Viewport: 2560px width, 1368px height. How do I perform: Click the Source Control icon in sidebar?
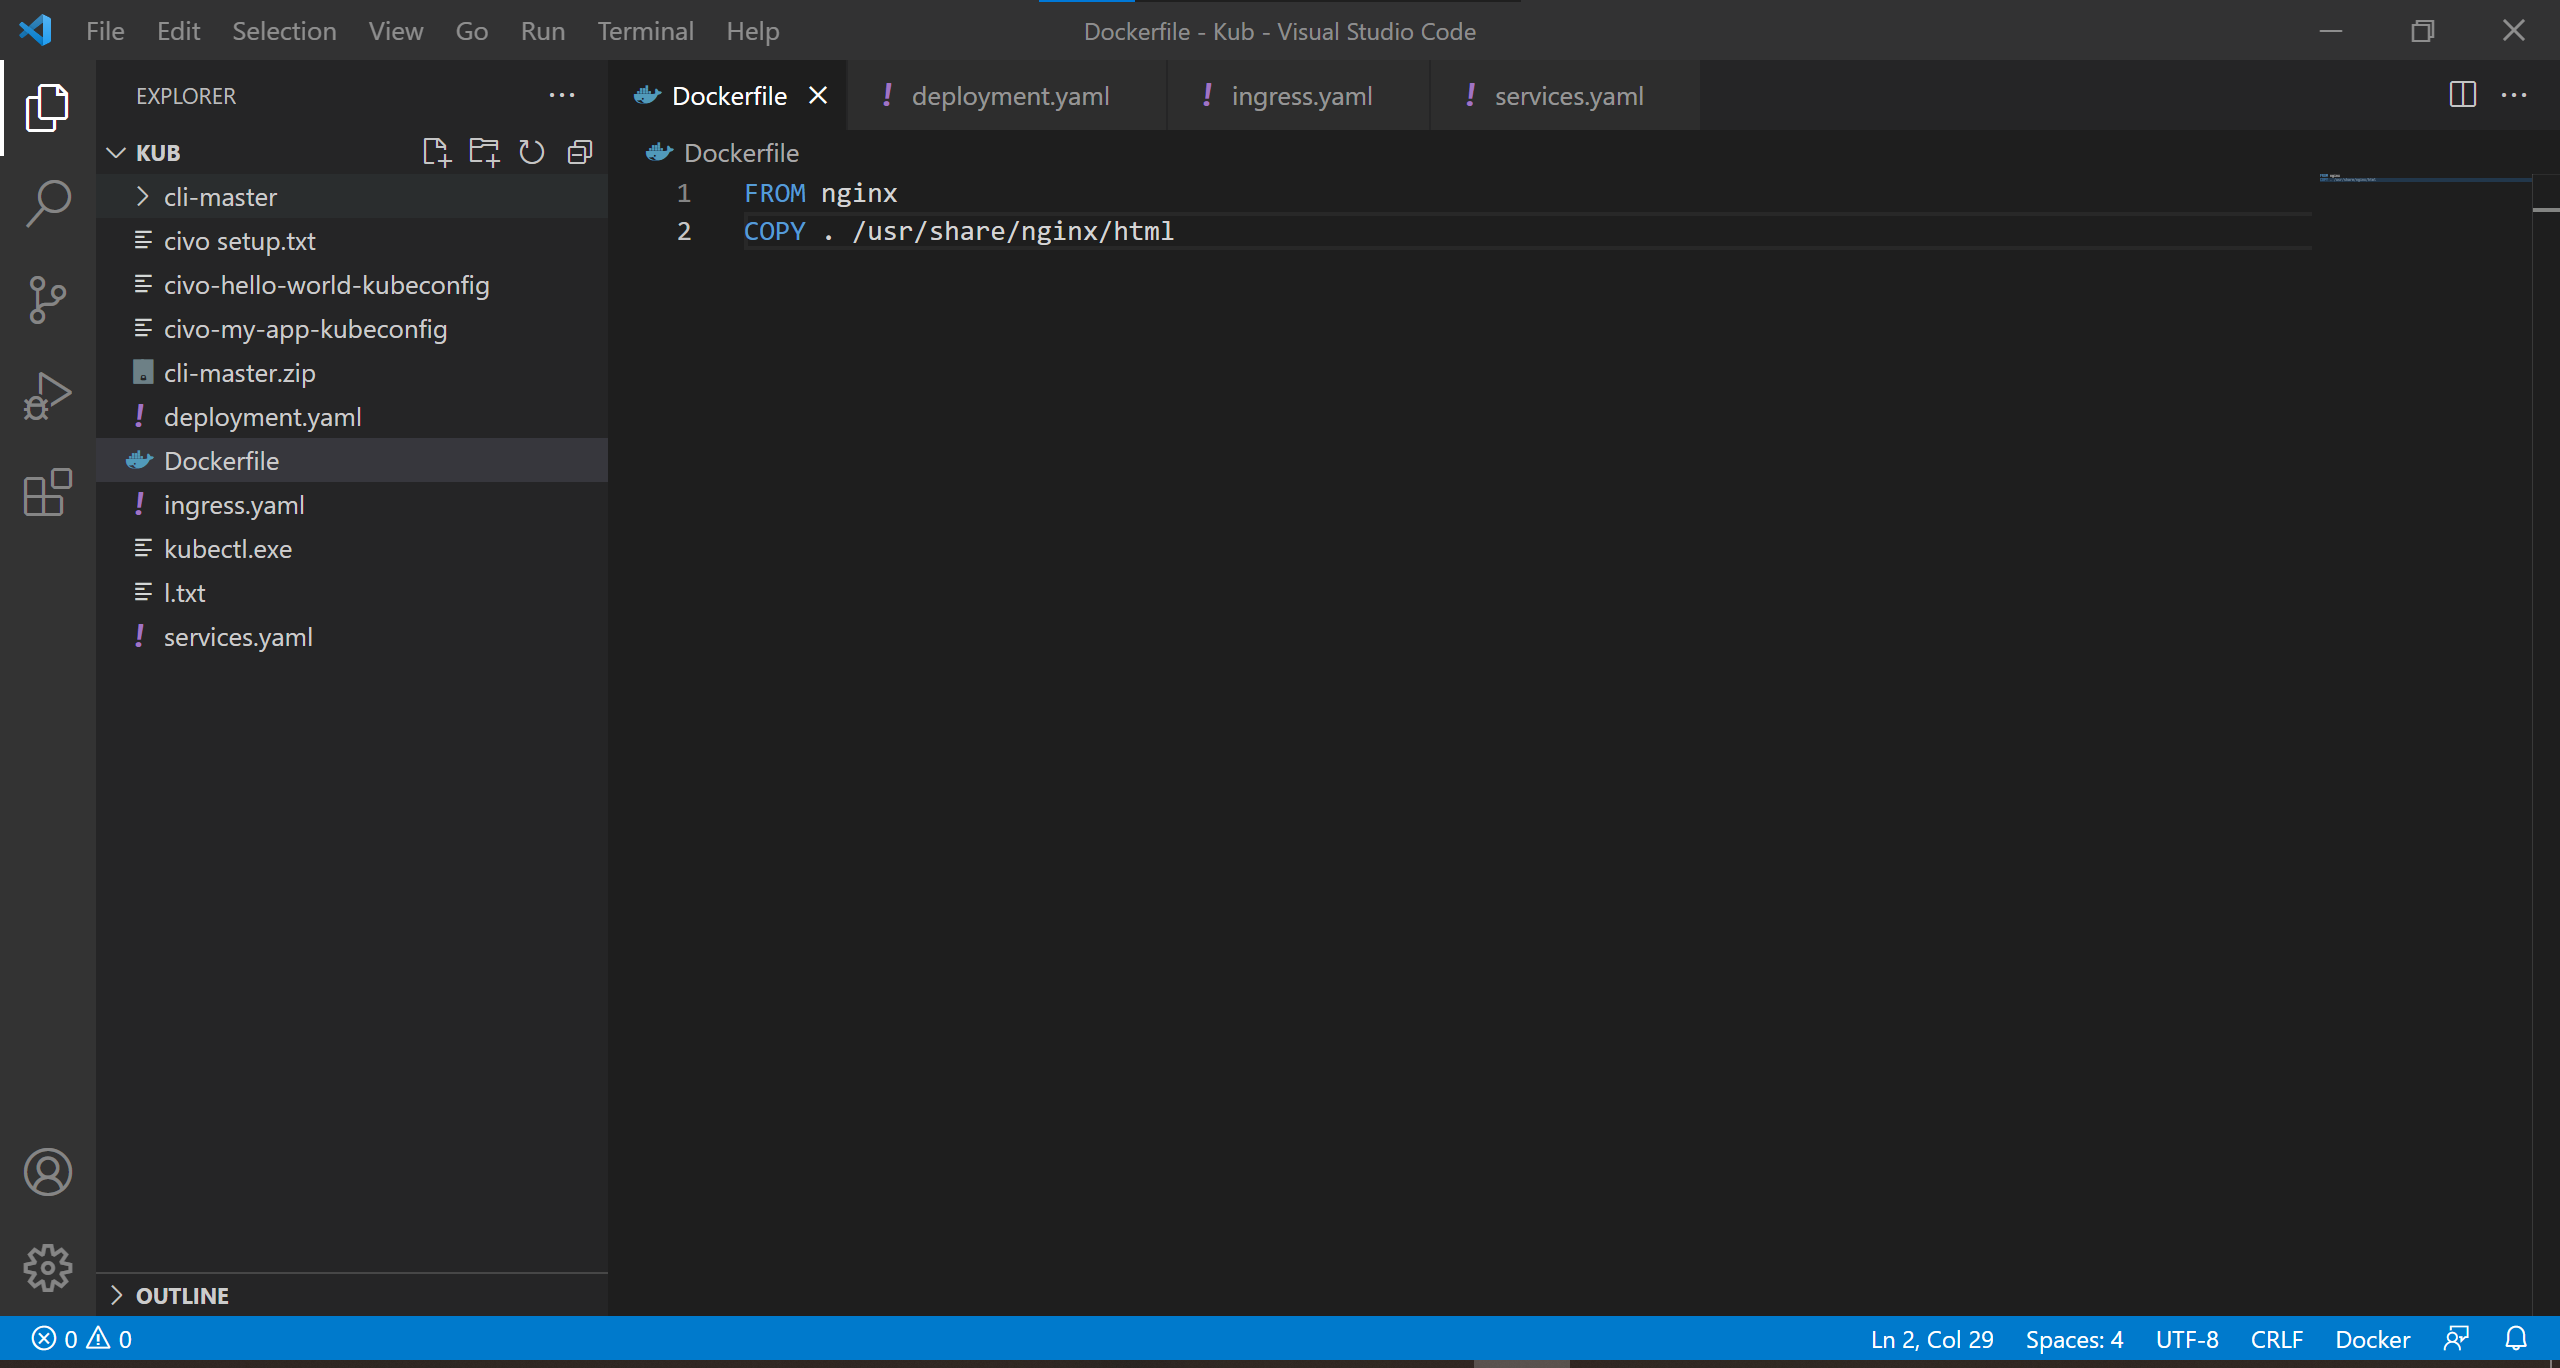(47, 298)
